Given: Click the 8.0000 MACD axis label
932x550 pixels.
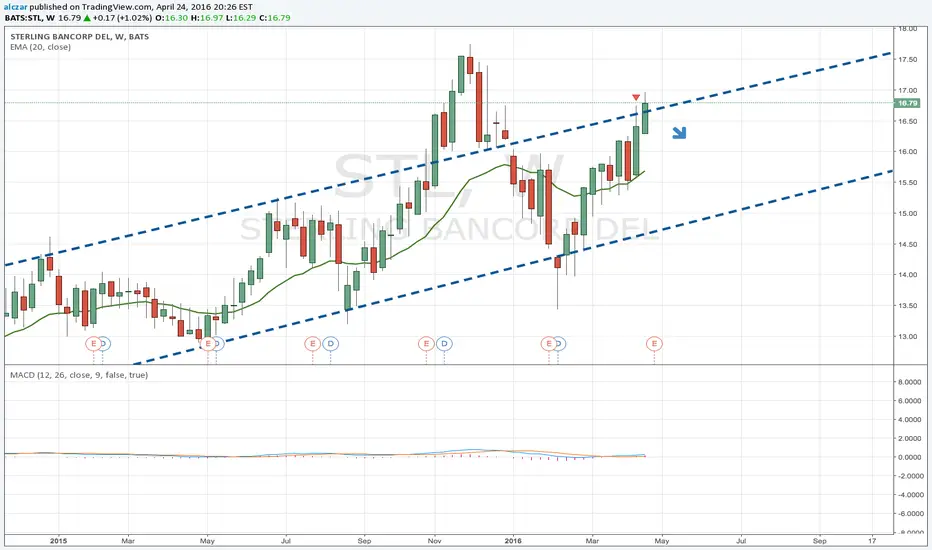Looking at the screenshot, I should (x=909, y=382).
